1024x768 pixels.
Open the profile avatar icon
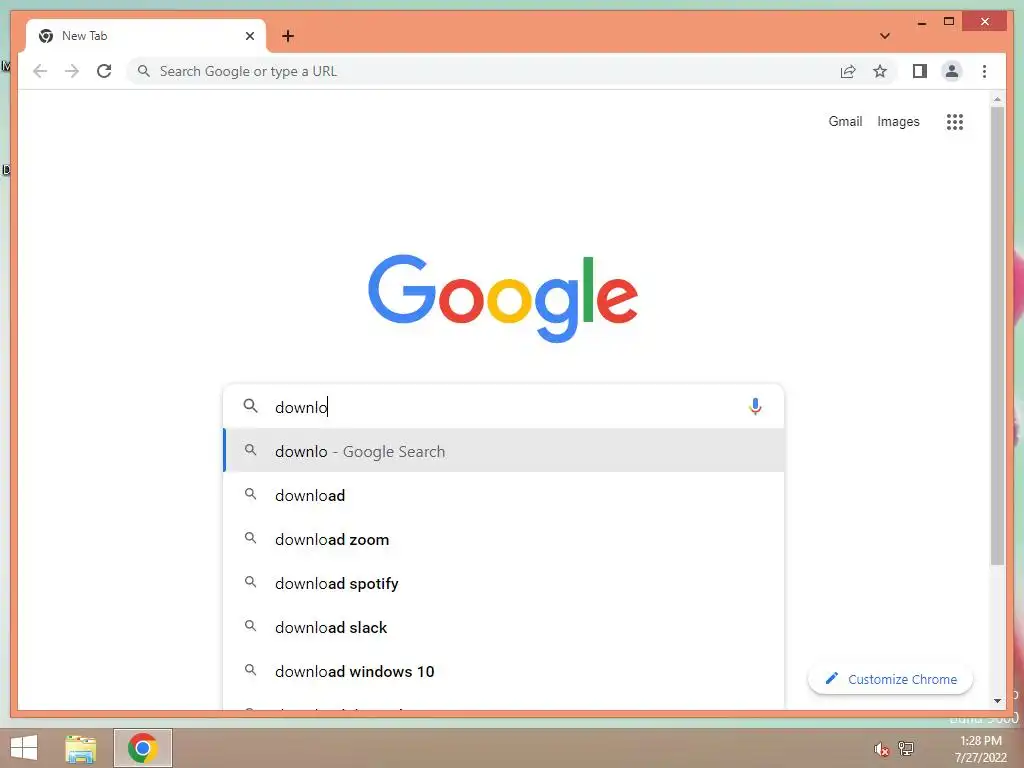click(x=952, y=71)
